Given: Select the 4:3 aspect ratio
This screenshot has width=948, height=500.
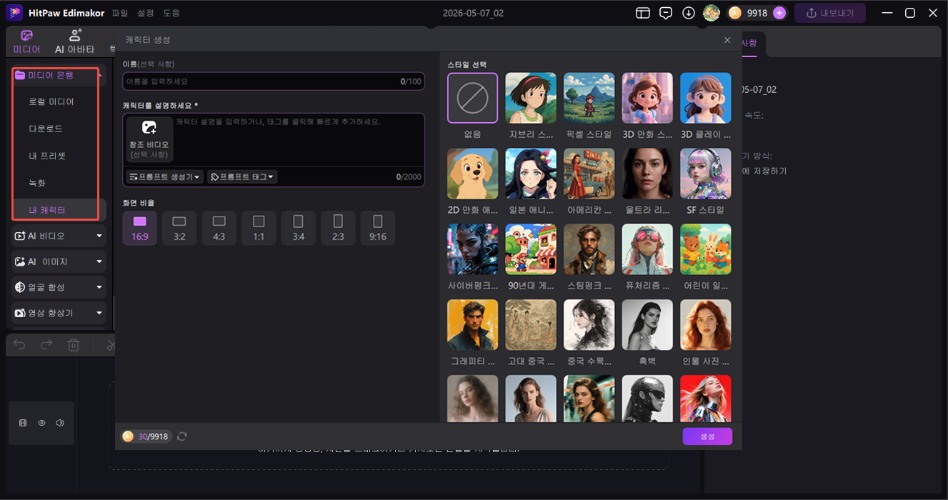Looking at the screenshot, I should pyautogui.click(x=219, y=228).
